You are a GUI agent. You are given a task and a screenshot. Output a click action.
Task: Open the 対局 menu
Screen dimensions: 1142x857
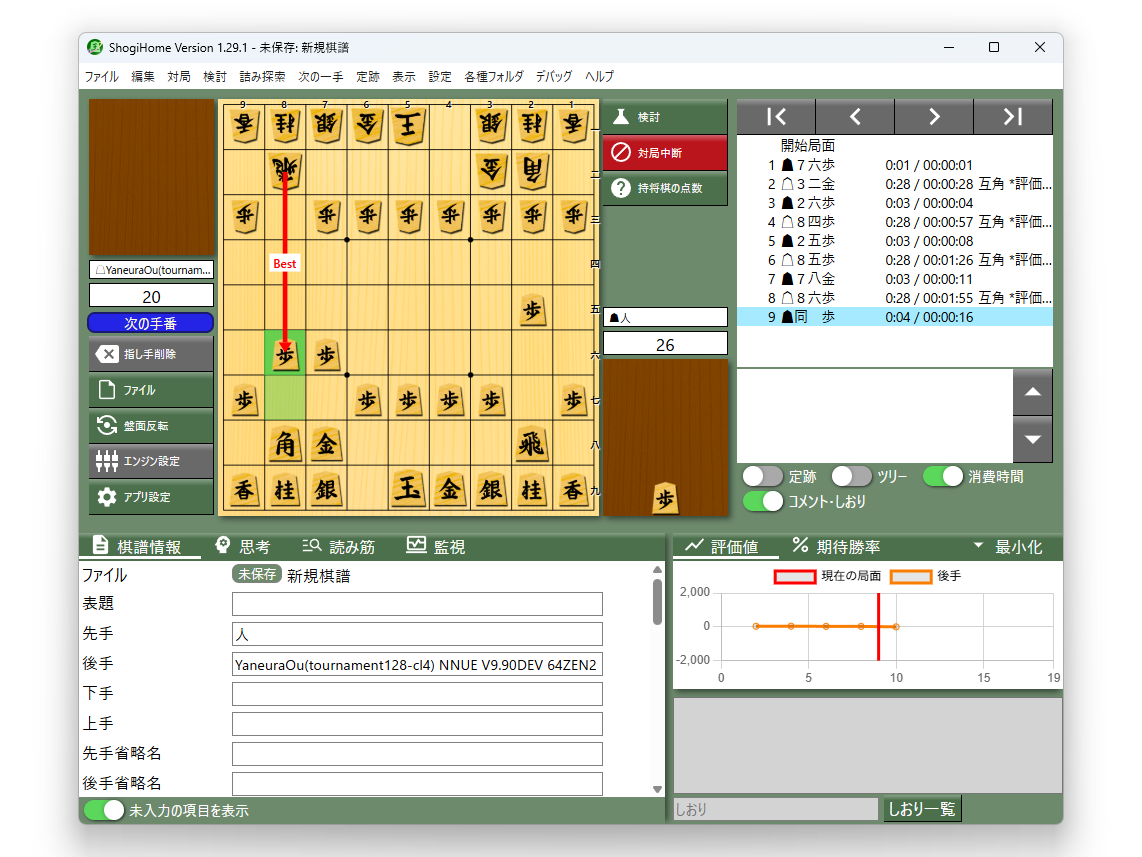pos(178,76)
